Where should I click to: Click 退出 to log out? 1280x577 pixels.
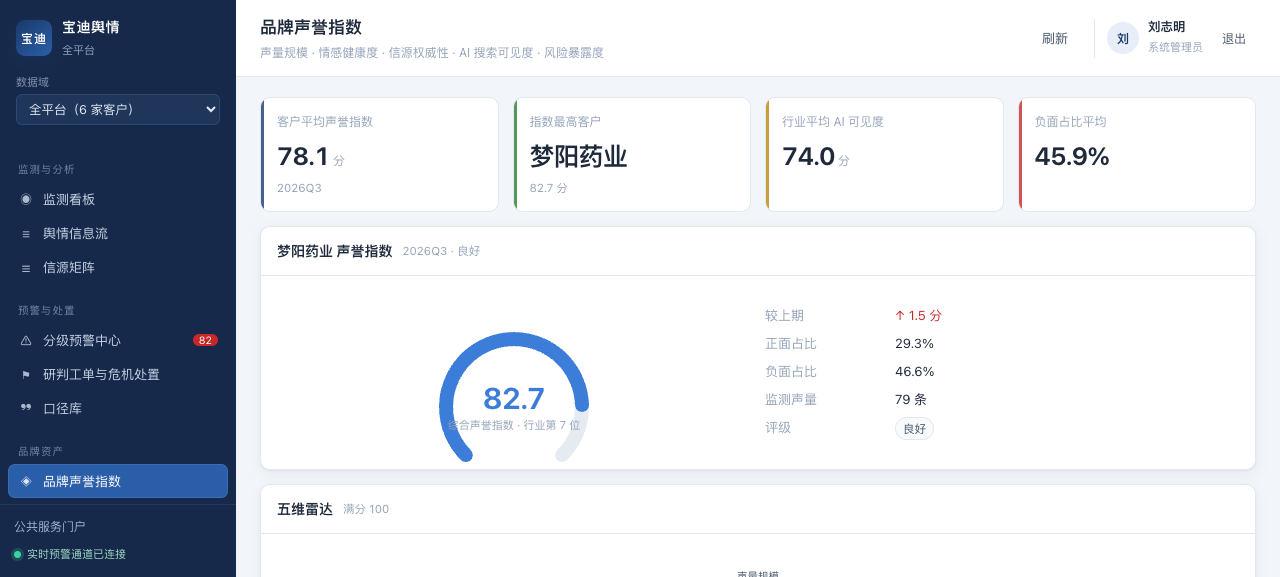pos(1234,38)
